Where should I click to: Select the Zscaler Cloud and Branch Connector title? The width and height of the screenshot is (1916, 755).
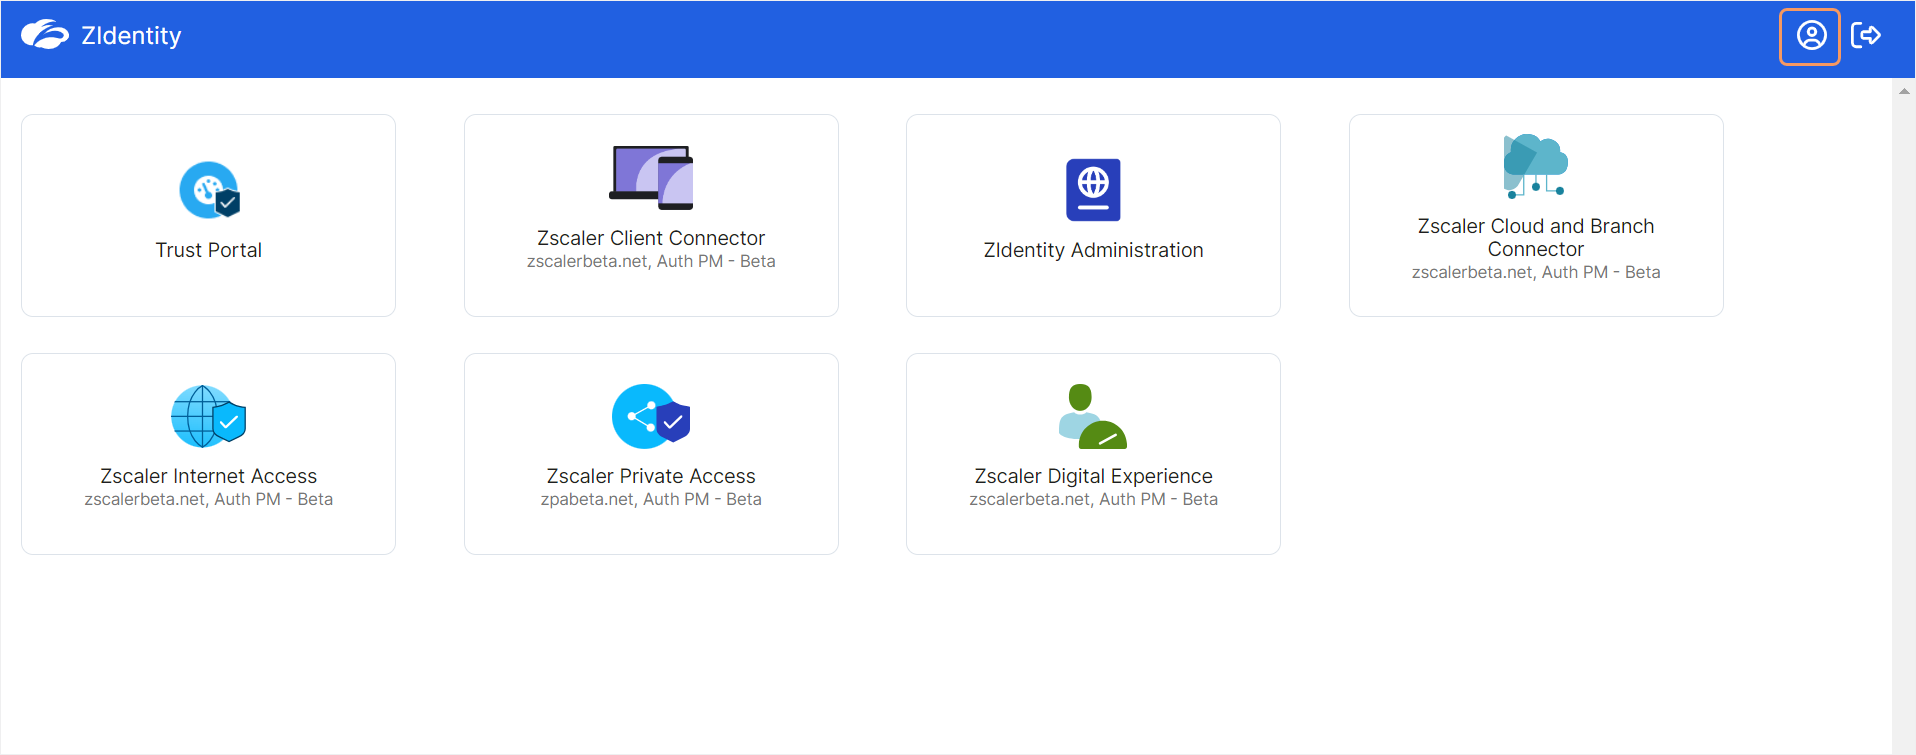point(1535,238)
